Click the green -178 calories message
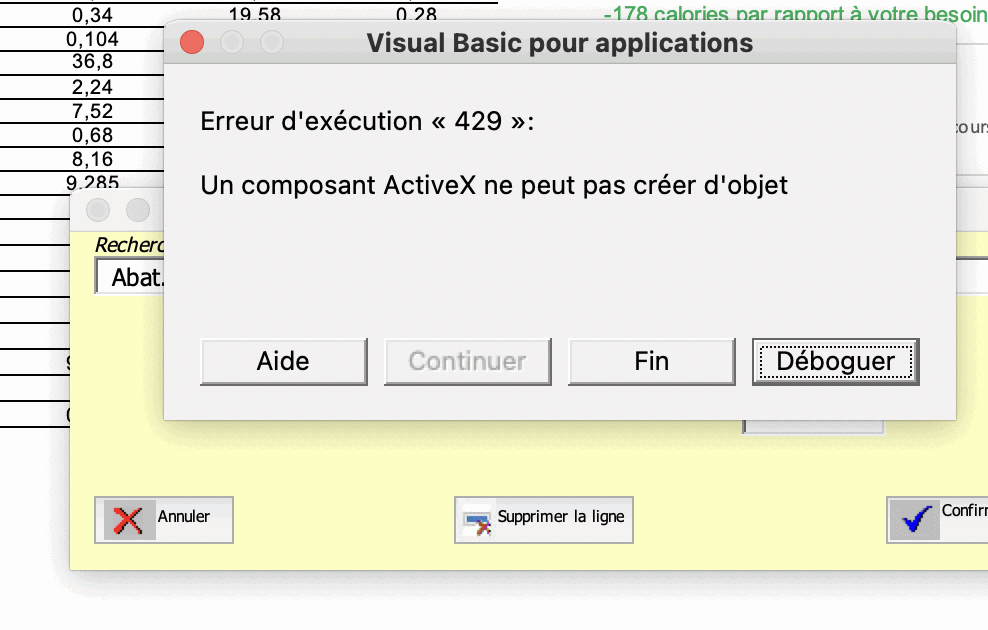Viewport: 988px width, 630px height. click(795, 15)
